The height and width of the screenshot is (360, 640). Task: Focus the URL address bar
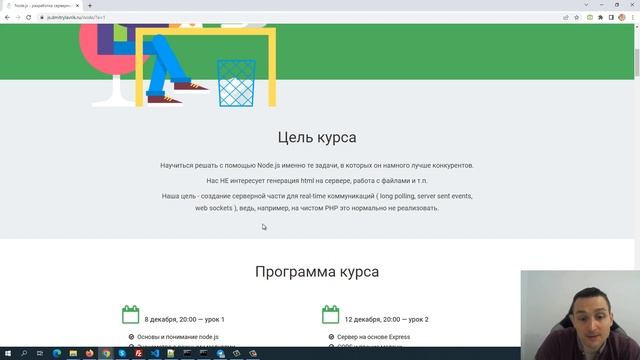[300, 18]
